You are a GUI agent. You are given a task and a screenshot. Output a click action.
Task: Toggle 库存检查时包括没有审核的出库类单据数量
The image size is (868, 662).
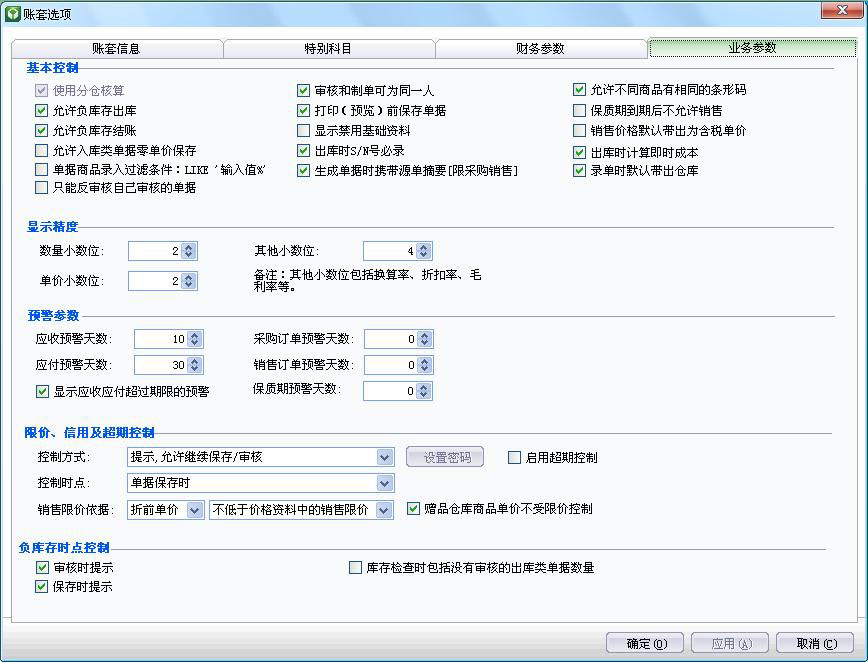(x=355, y=567)
